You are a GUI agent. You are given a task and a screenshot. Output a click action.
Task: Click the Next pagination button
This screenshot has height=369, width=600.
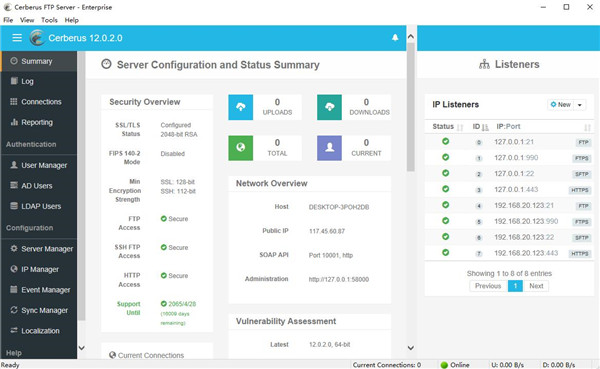click(x=536, y=286)
